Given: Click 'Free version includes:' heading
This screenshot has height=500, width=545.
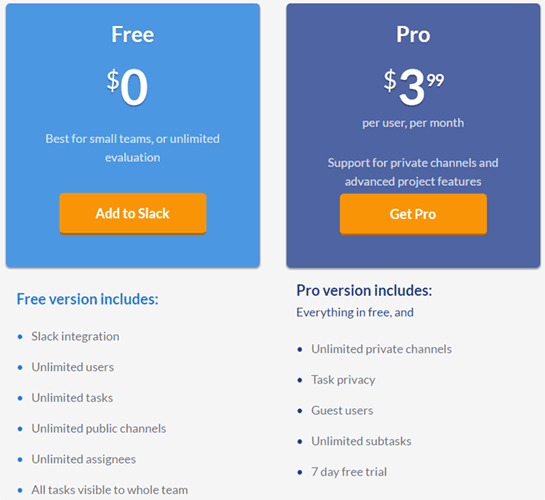Looking at the screenshot, I should (x=88, y=299).
